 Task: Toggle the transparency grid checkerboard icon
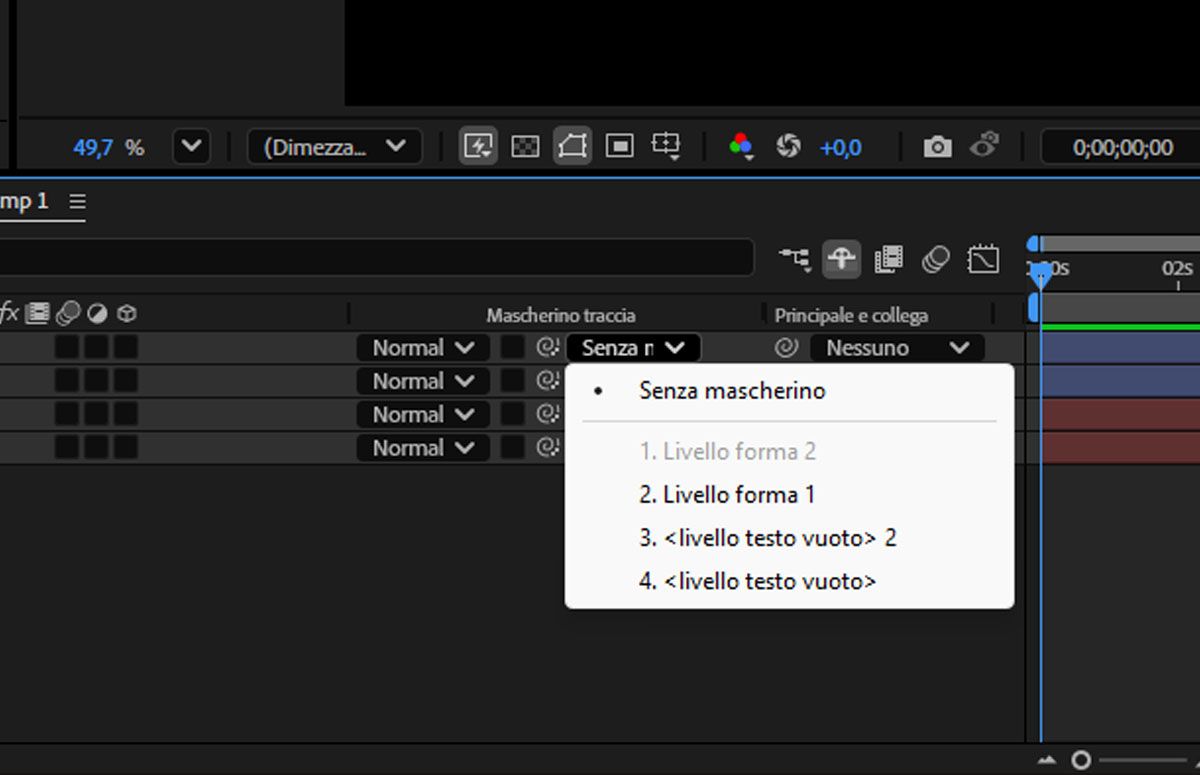point(525,147)
